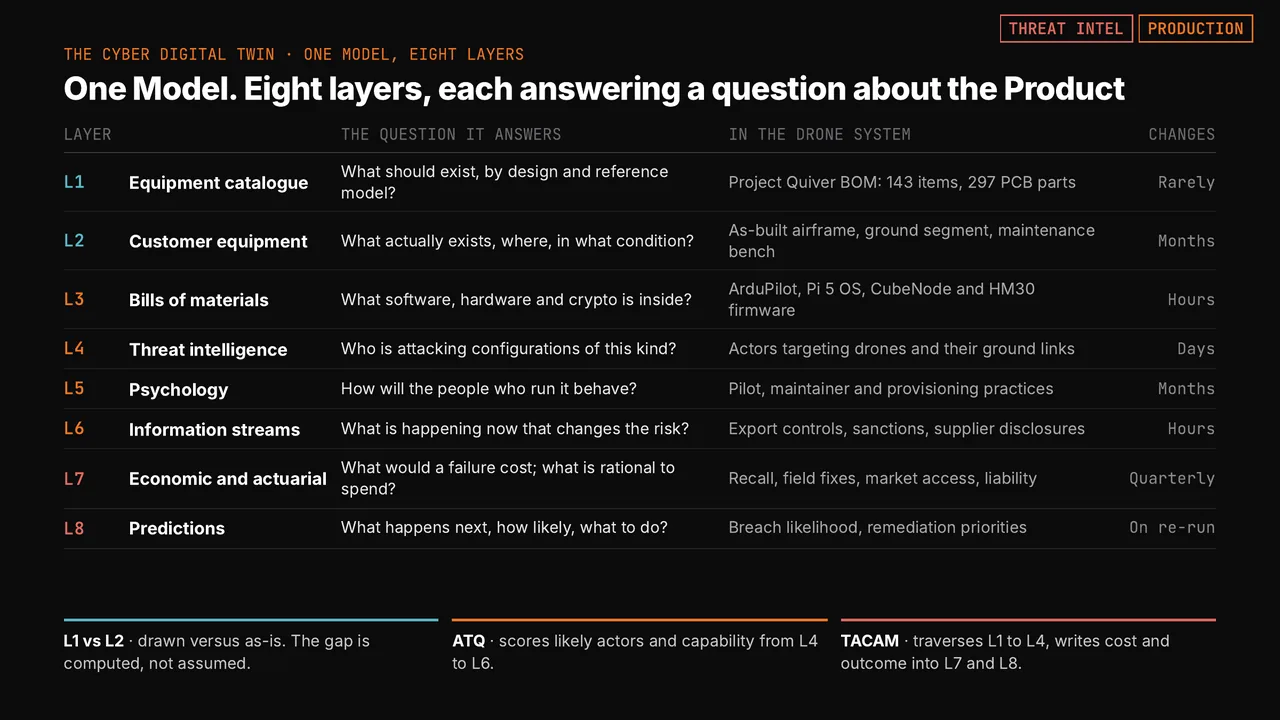The image size is (1280, 720).
Task: Click 'Actors targeting drones and their ground links'
Action: 901,349
